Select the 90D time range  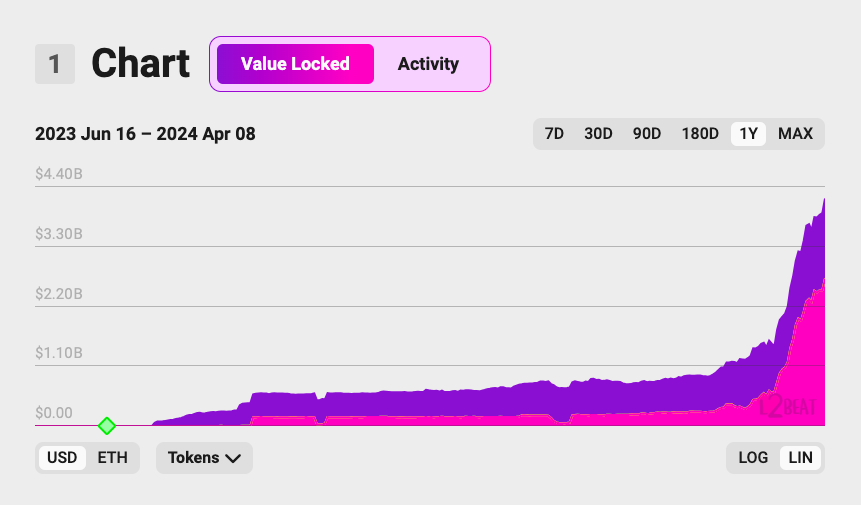[647, 133]
